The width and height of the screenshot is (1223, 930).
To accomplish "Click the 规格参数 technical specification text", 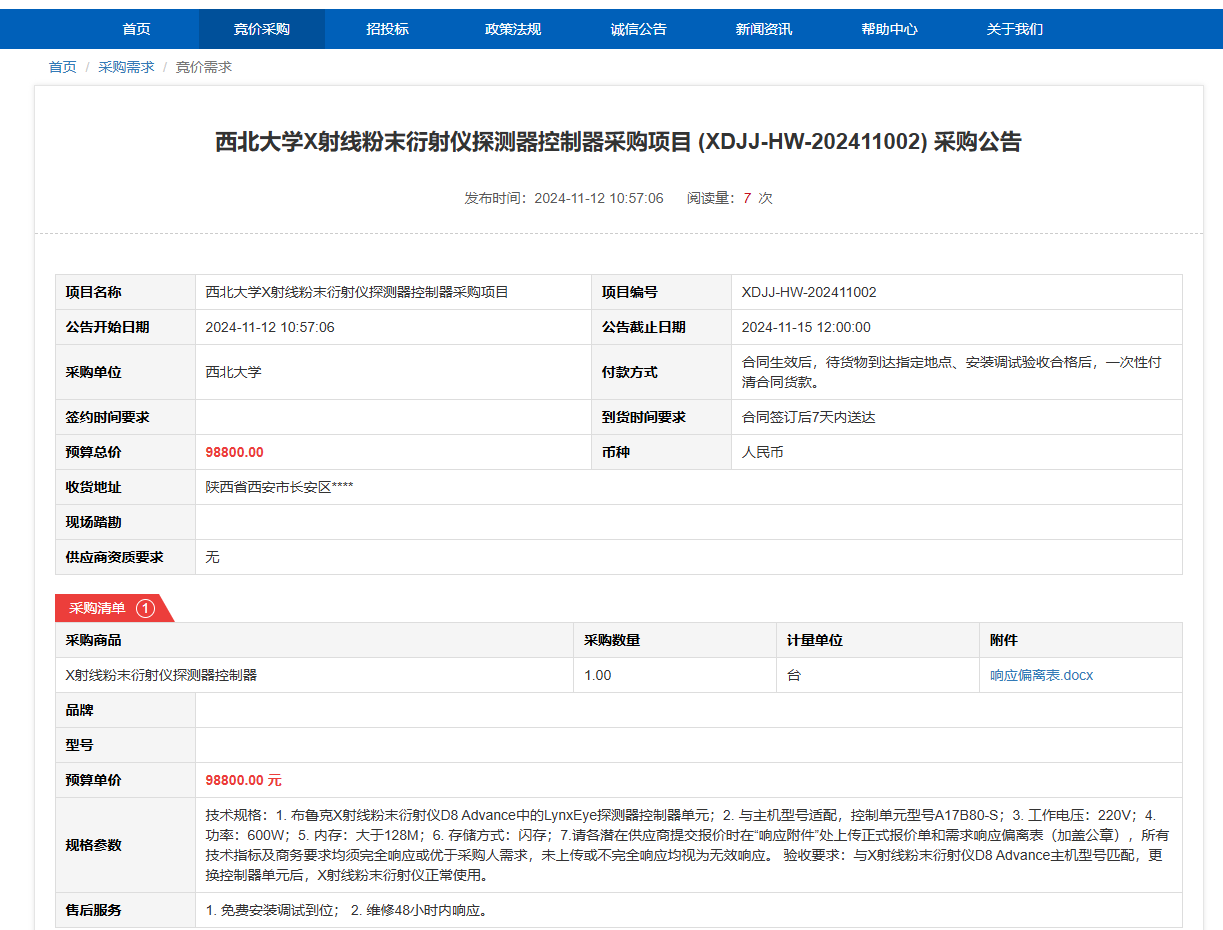I will [x=686, y=845].
